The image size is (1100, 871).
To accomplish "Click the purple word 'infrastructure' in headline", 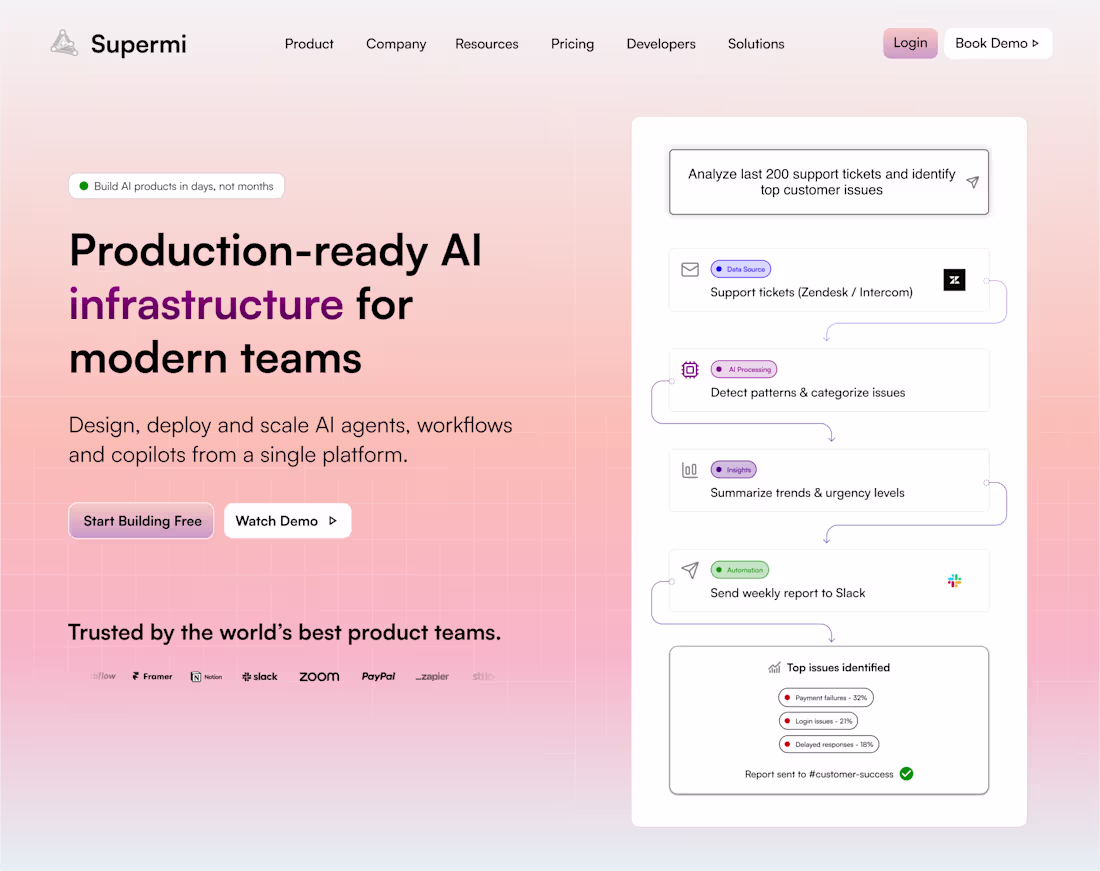I will point(206,304).
